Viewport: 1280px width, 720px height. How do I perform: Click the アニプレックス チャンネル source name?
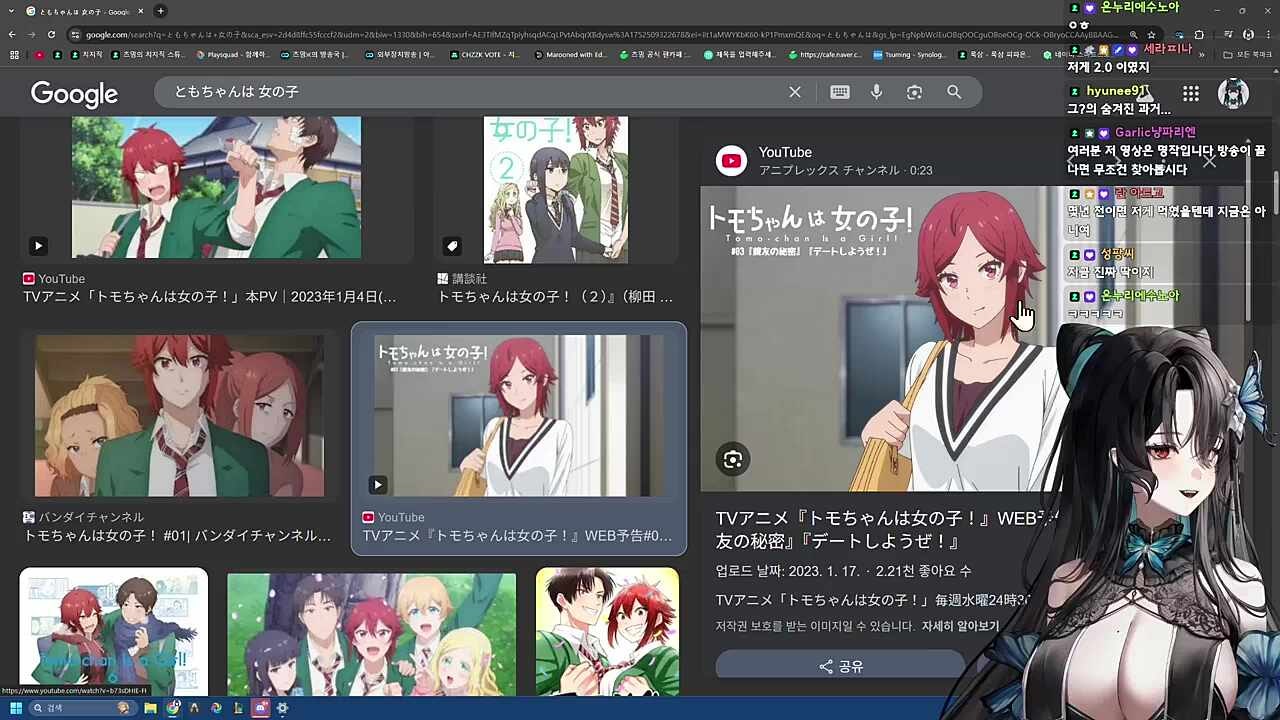coord(829,171)
